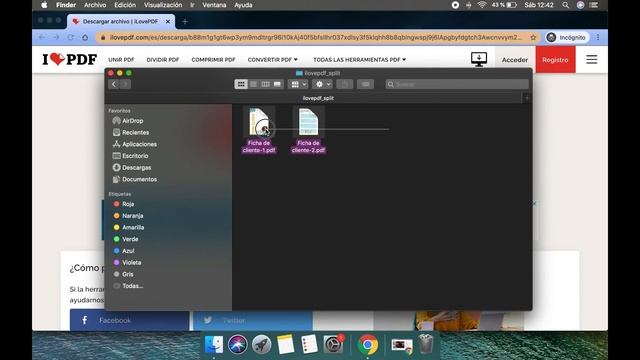640x360 pixels.
Task: Bookmark this page with star icon
Action: 533,38
